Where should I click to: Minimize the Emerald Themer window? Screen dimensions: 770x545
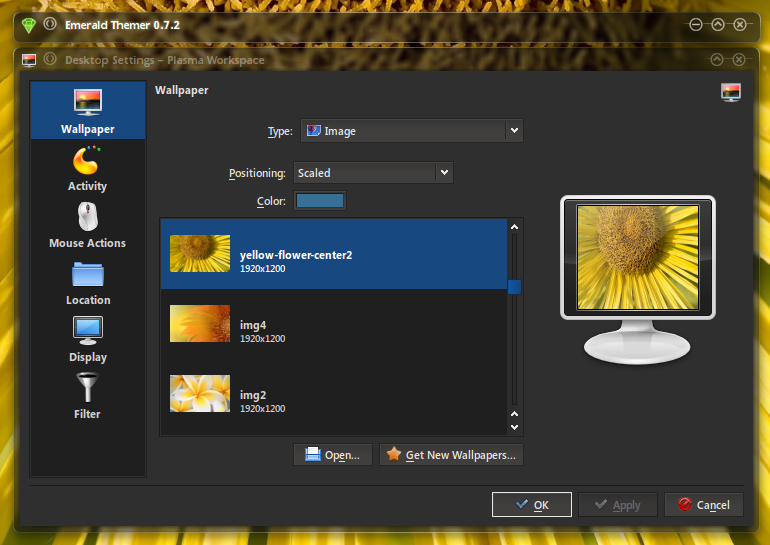(x=695, y=25)
